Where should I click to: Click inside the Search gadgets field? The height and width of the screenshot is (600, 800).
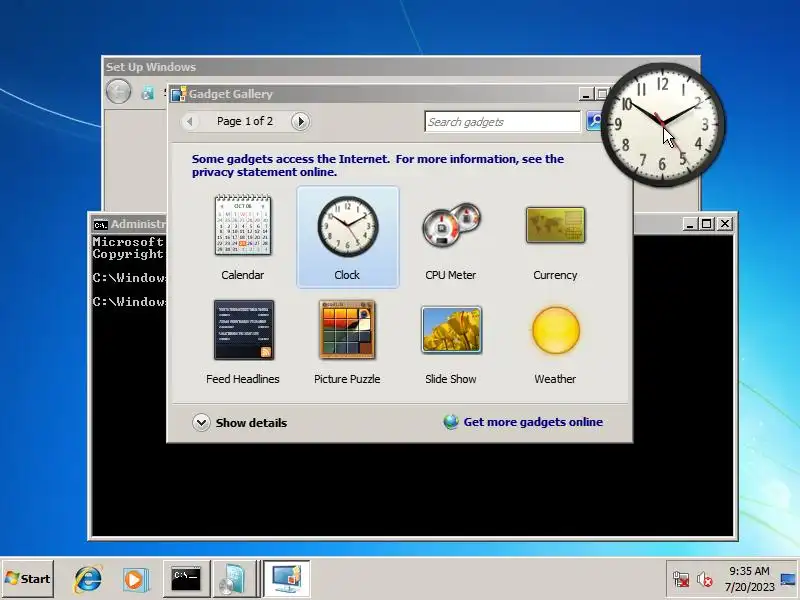503,121
